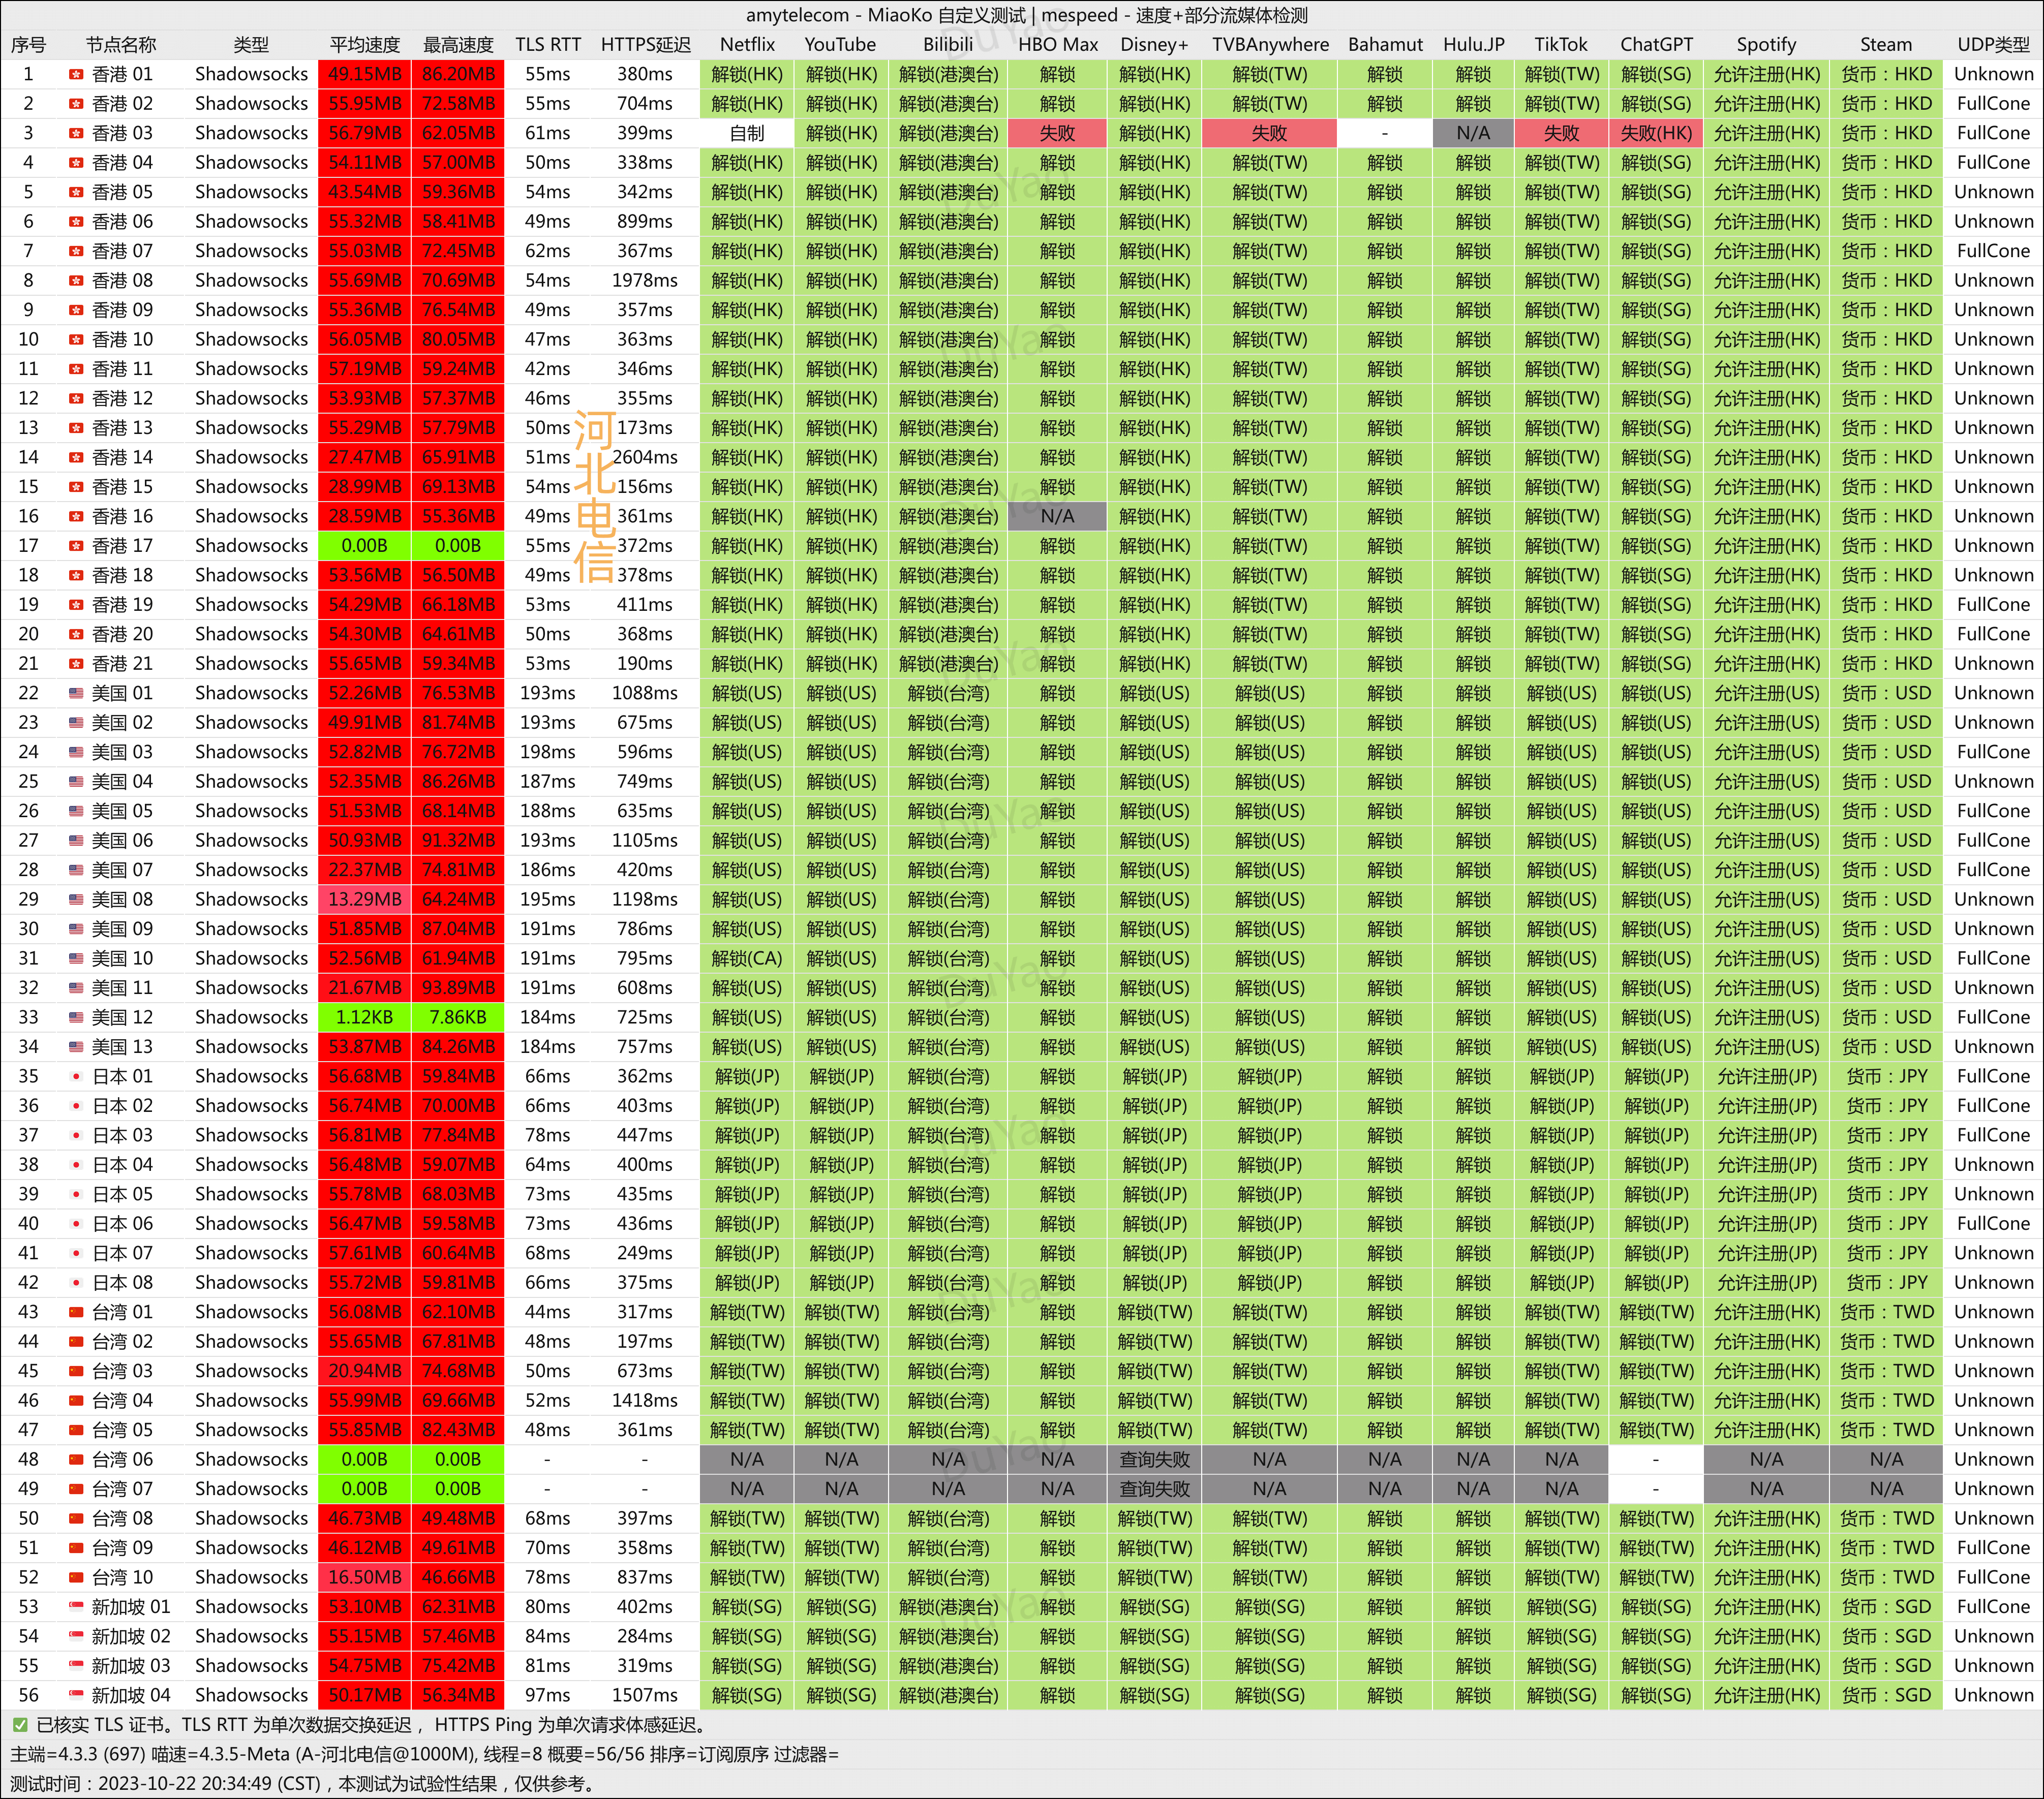Click the US flag icon beside 美国 01
Viewport: 2044px width, 1799px height.
click(76, 693)
